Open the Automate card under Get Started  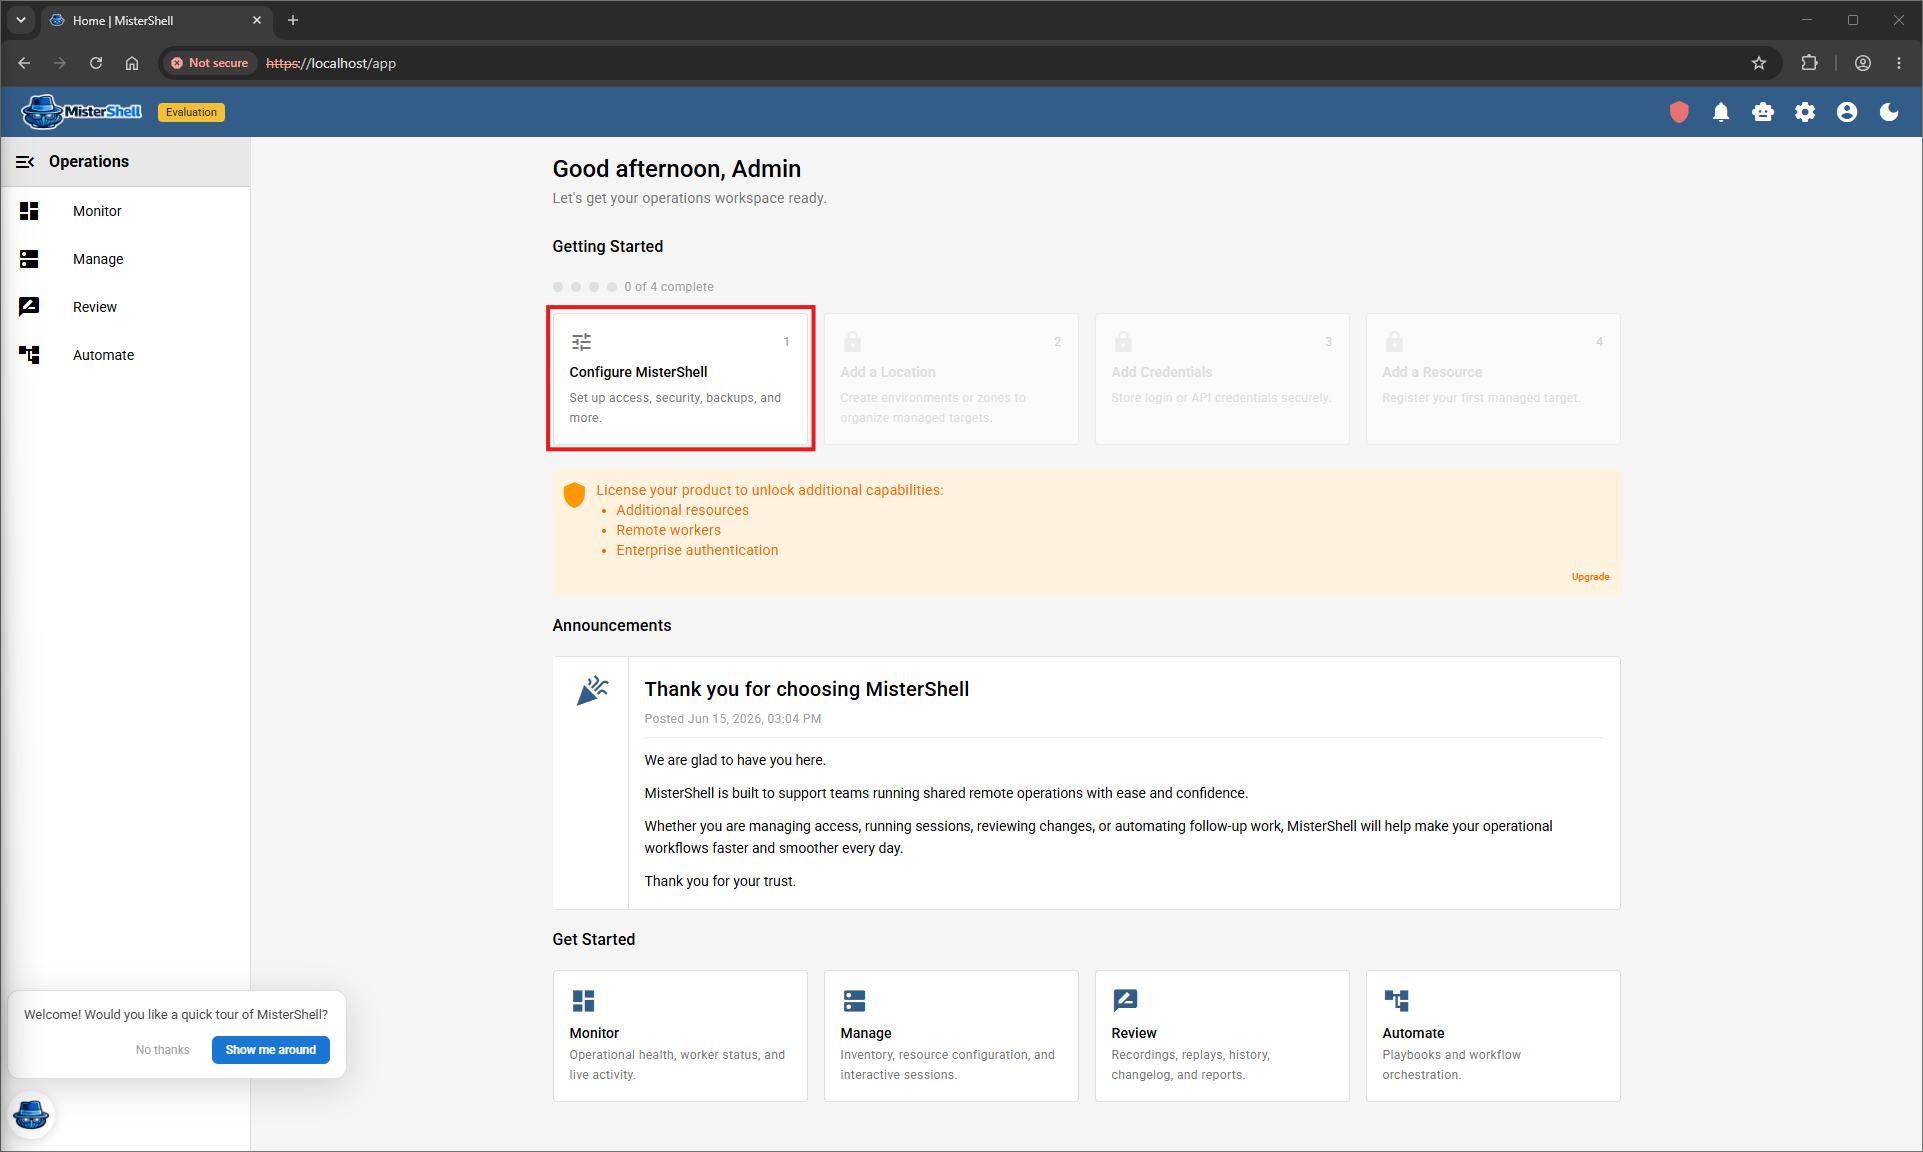point(1493,1036)
